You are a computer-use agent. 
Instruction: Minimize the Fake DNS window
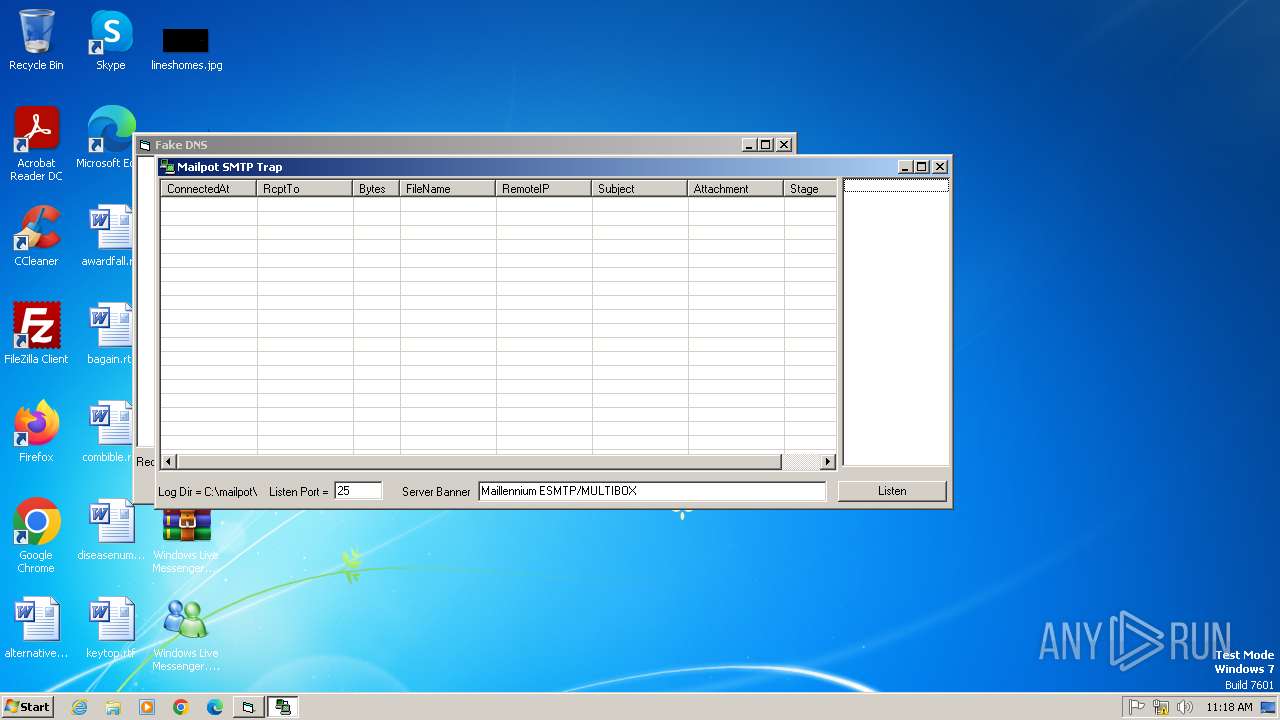pyautogui.click(x=749, y=145)
